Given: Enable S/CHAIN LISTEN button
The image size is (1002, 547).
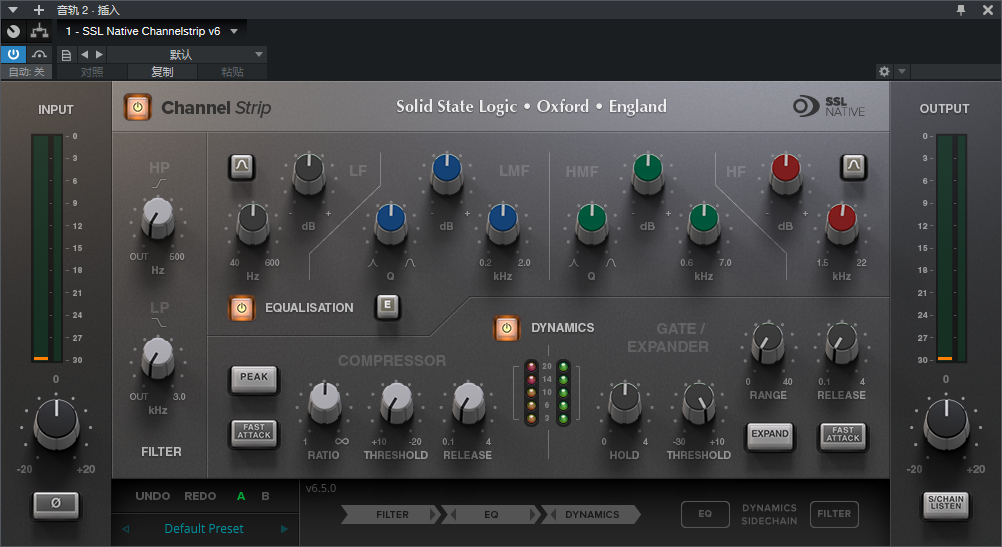Looking at the screenshot, I should coord(946,504).
